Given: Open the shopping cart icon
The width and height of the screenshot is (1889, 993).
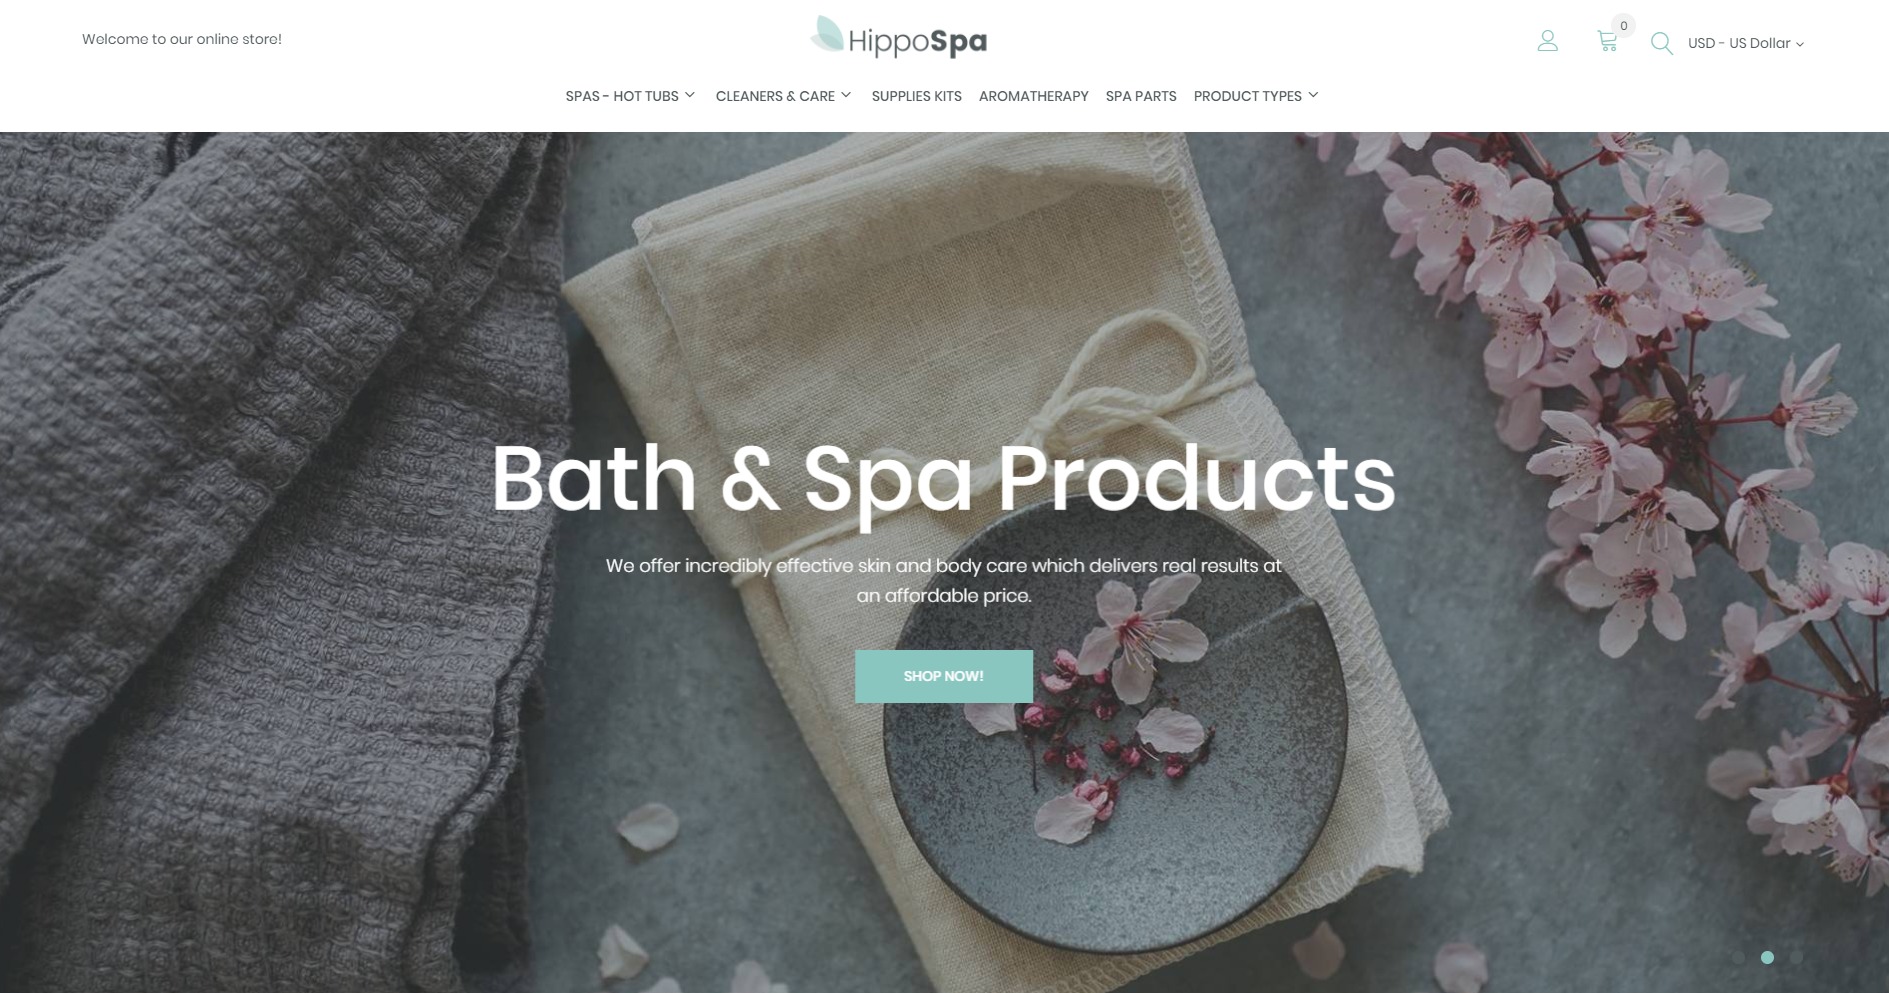Looking at the screenshot, I should [x=1607, y=41].
